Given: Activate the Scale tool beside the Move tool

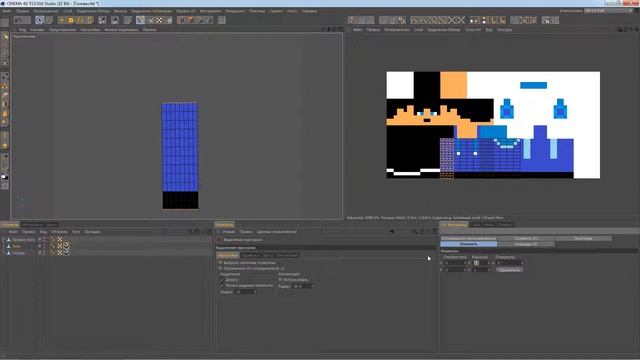Looking at the screenshot, I should tap(71, 20).
